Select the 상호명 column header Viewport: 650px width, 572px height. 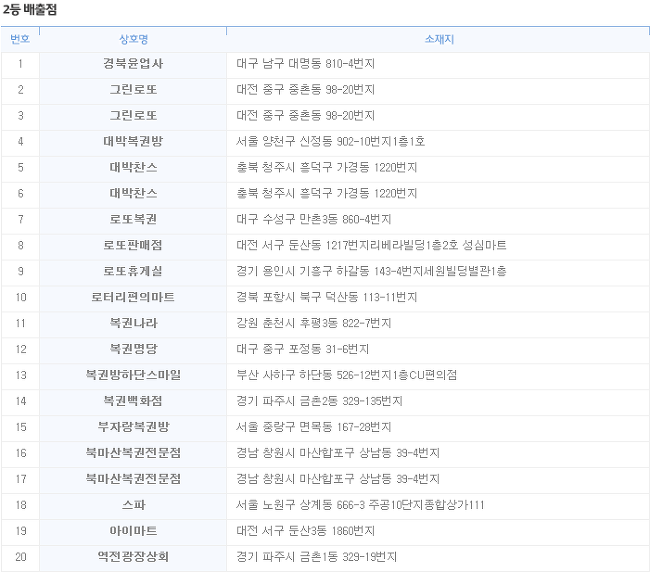(x=133, y=39)
